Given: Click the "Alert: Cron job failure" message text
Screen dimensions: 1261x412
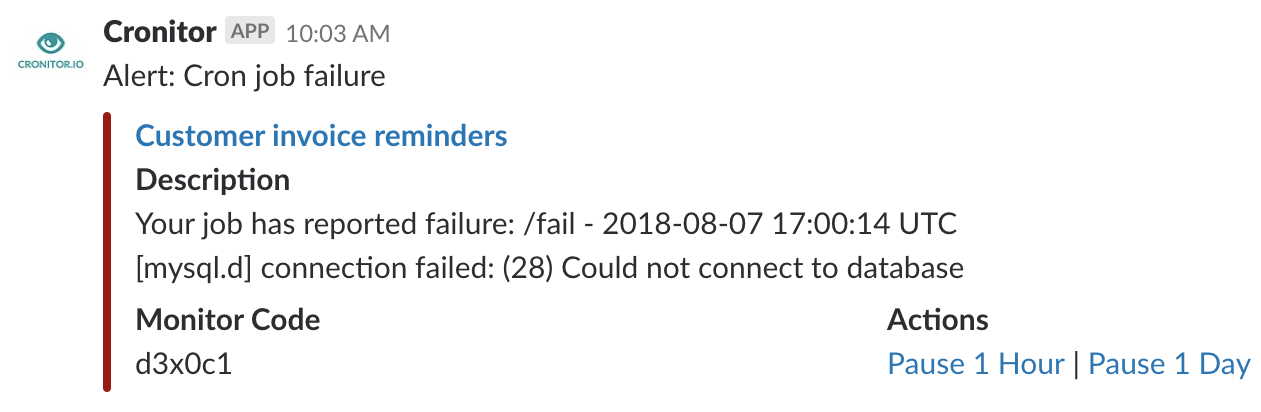Looking at the screenshot, I should [244, 76].
